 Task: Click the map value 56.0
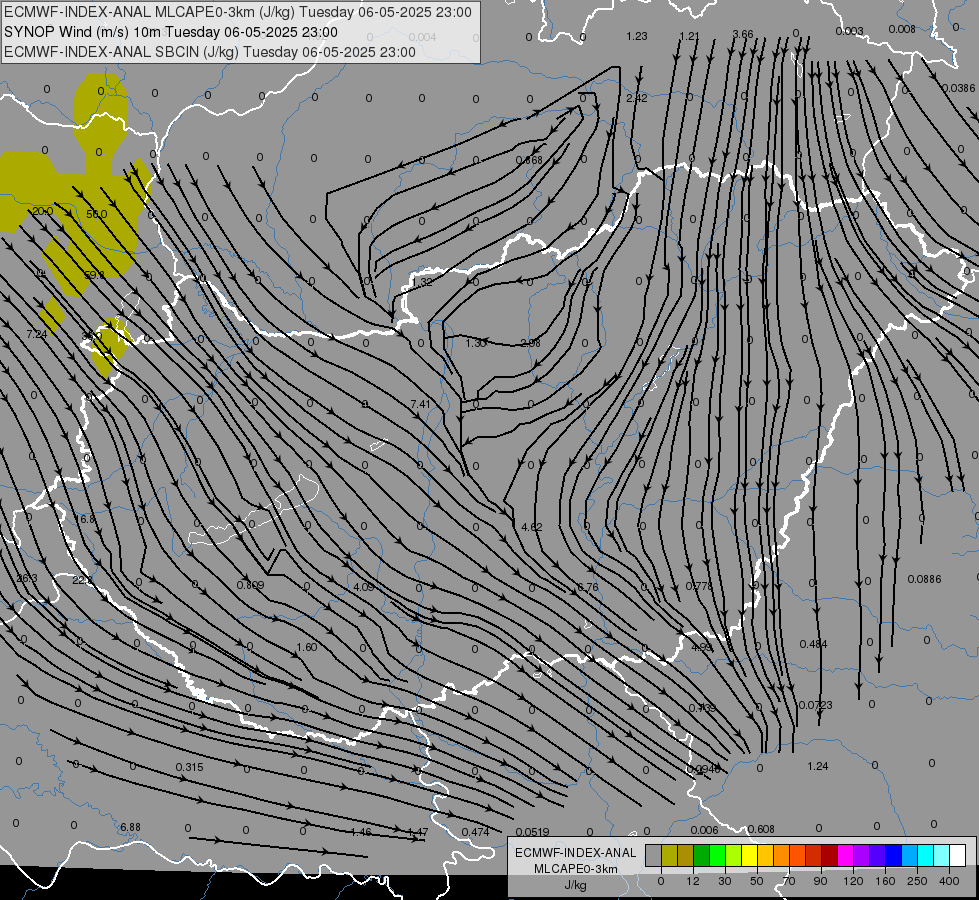click(97, 214)
